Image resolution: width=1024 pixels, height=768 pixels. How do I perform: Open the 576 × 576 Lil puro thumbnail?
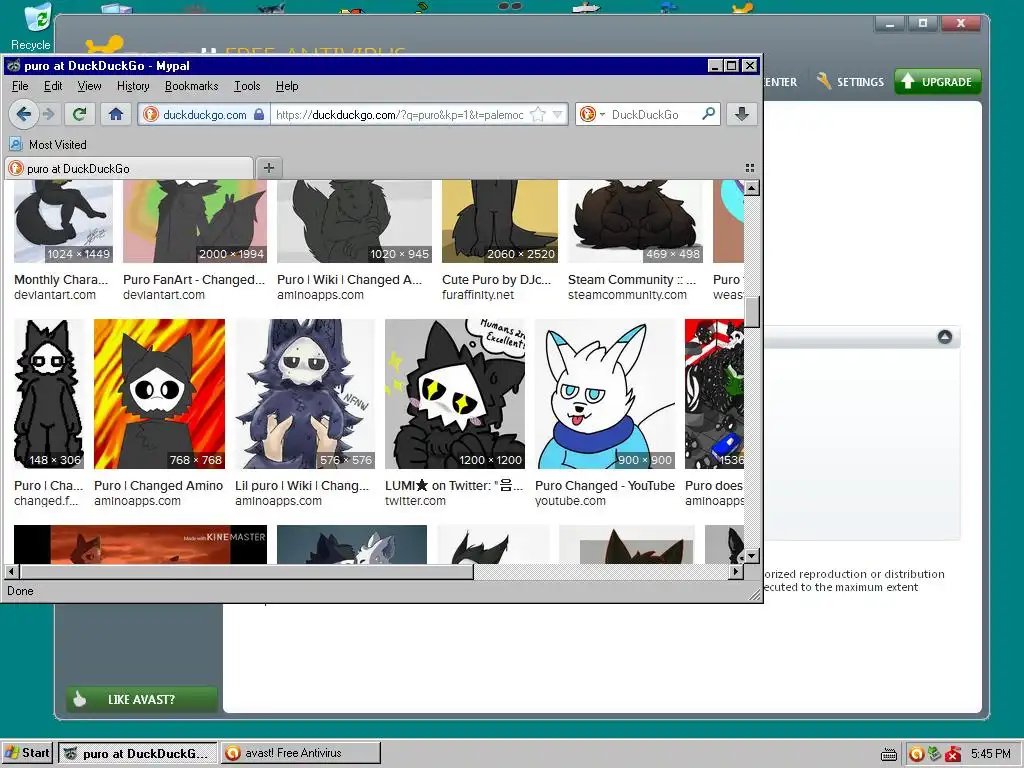(x=305, y=394)
